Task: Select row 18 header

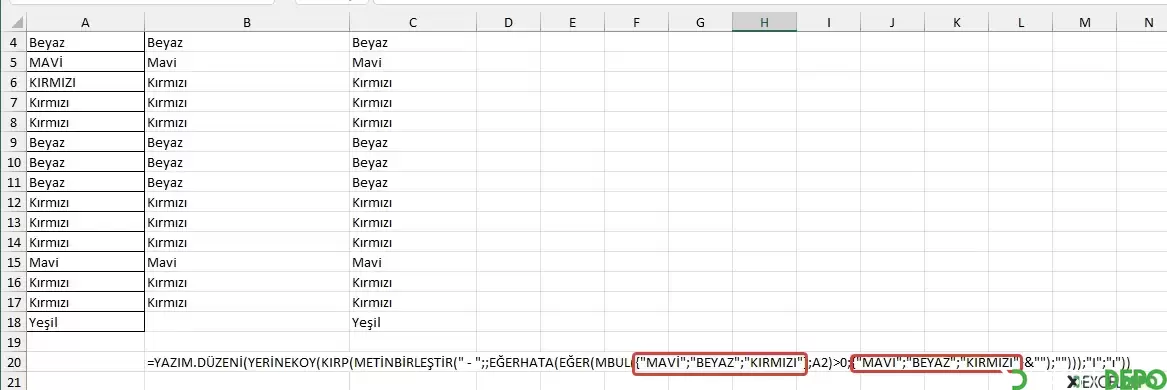Action: [x=13, y=322]
